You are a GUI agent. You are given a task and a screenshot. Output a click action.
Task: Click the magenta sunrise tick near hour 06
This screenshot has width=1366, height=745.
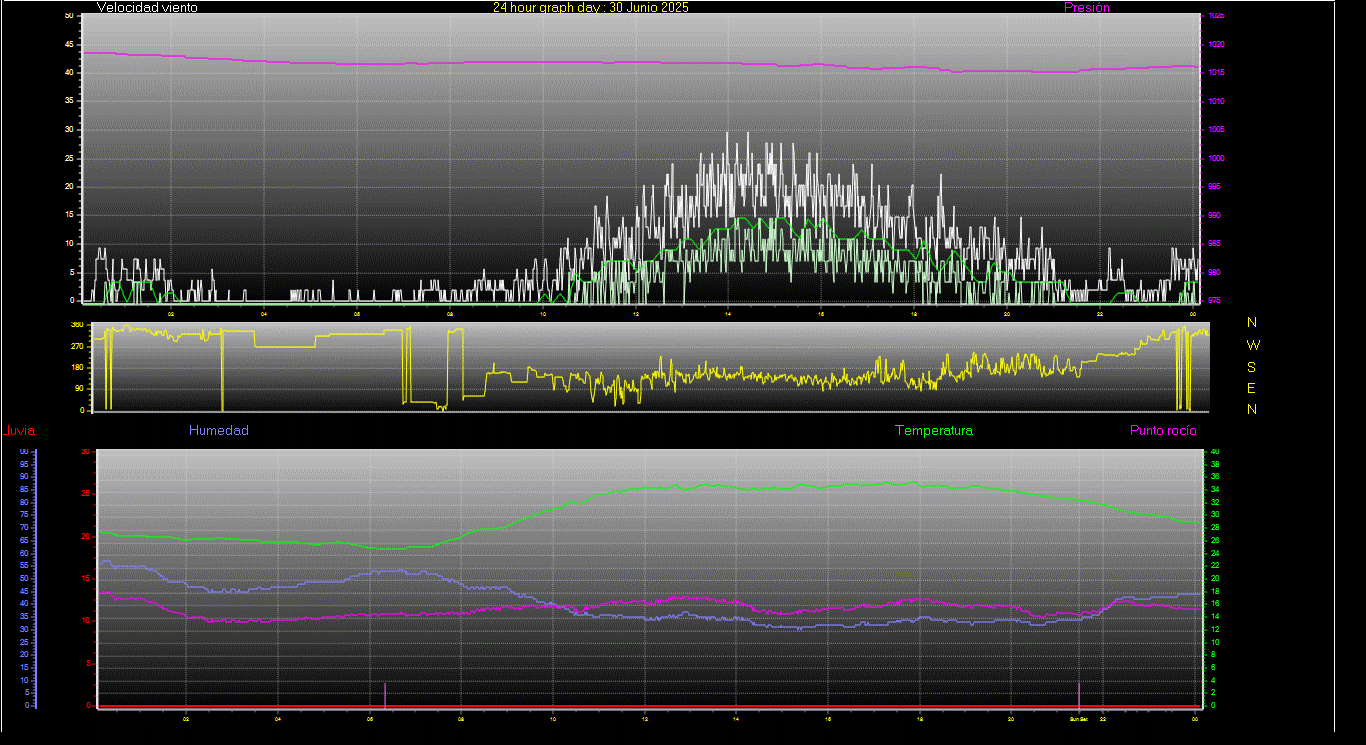tap(385, 695)
